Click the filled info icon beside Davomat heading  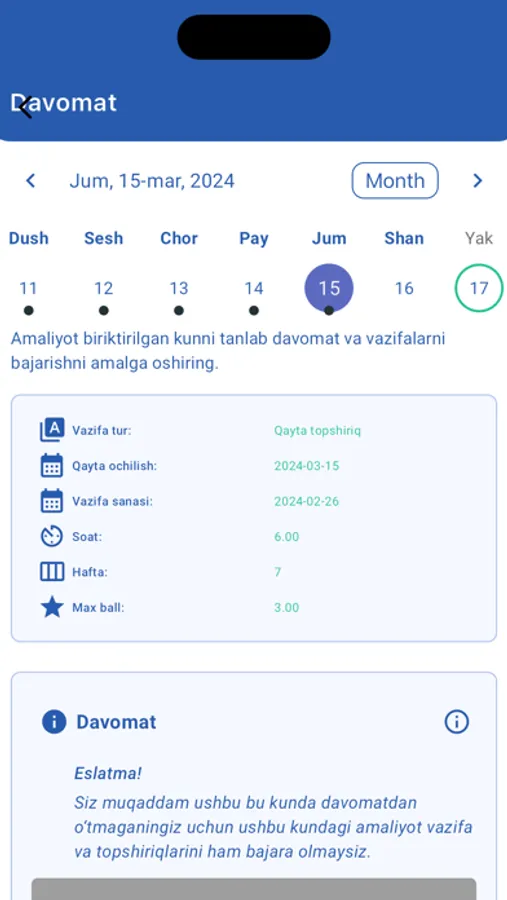[54, 721]
